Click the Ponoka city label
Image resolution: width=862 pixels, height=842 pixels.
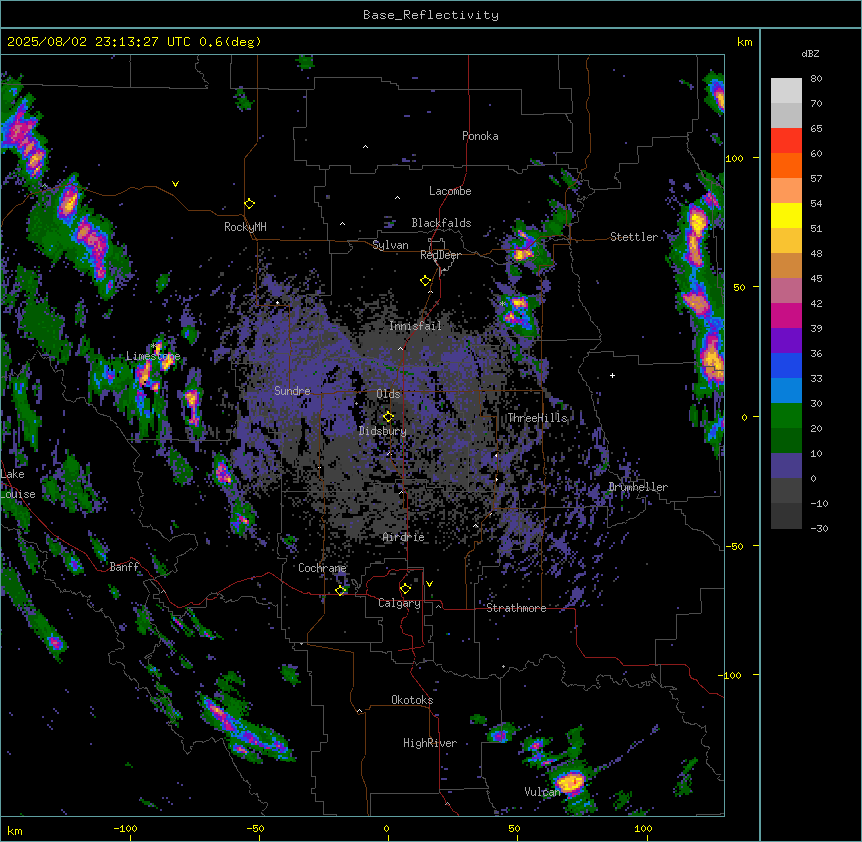480,136
